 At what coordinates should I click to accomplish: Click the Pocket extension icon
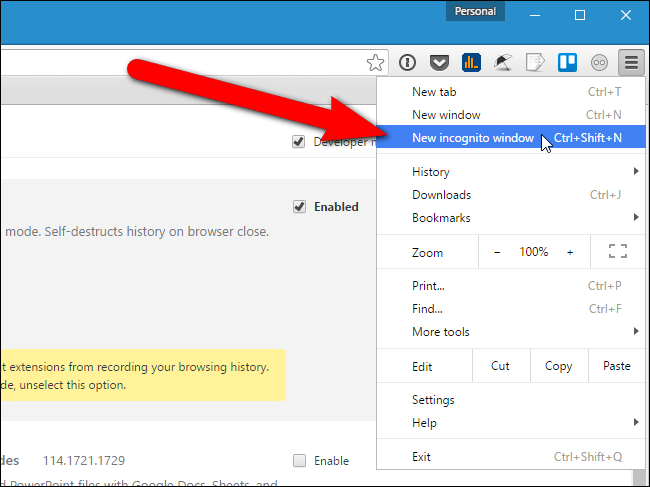click(439, 63)
